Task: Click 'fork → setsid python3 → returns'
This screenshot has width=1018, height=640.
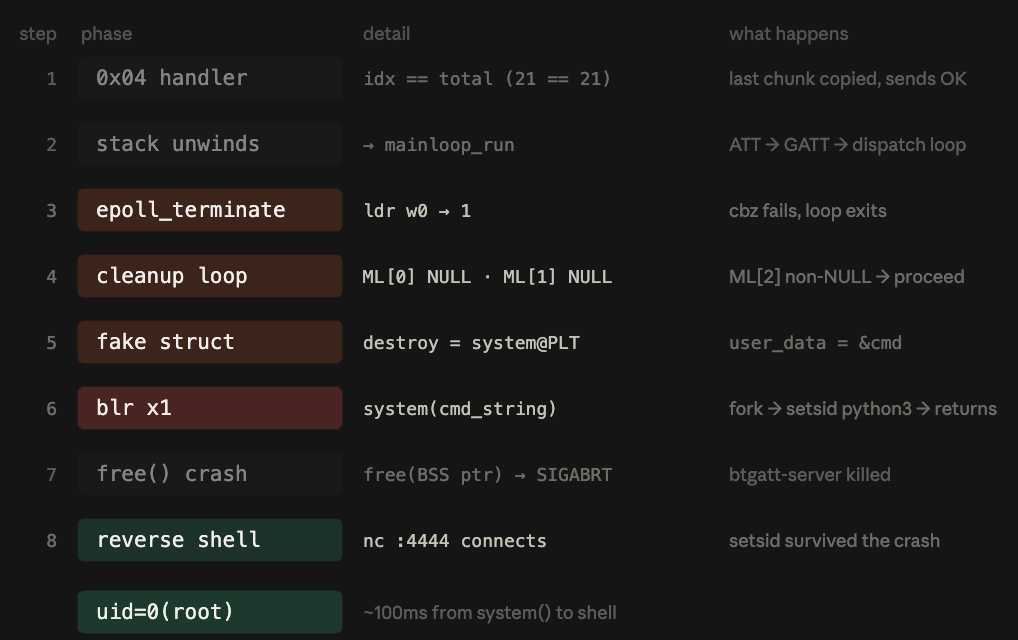Action: click(862, 409)
